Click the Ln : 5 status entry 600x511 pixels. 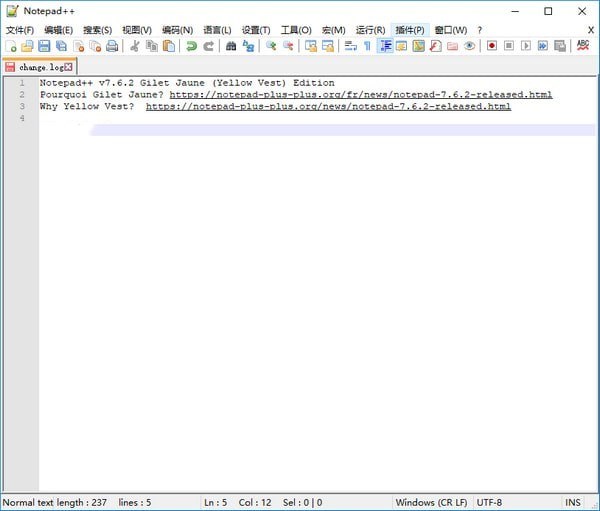pos(215,502)
